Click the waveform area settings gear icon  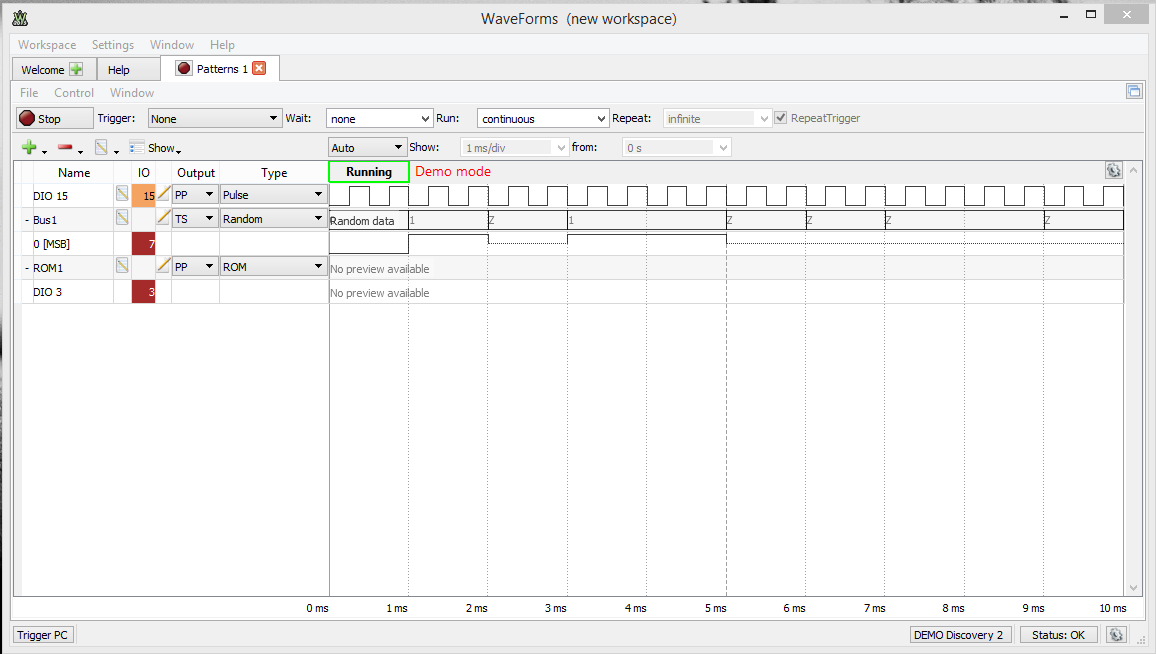pyautogui.click(x=1113, y=171)
